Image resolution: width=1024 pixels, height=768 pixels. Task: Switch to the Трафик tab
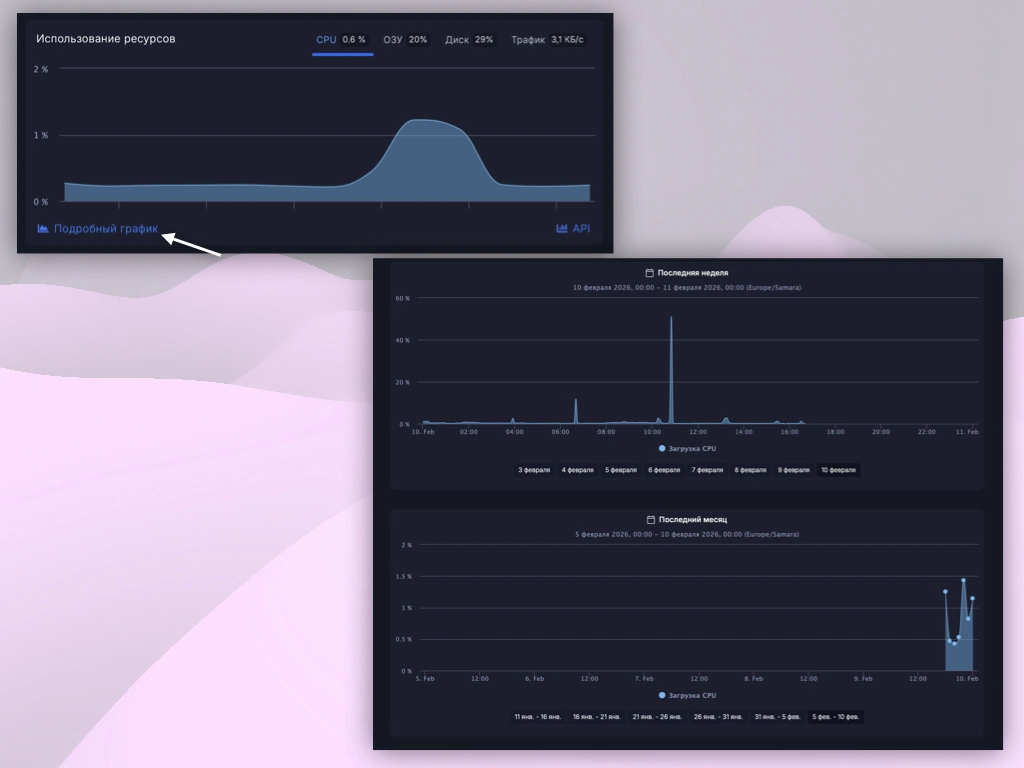551,40
